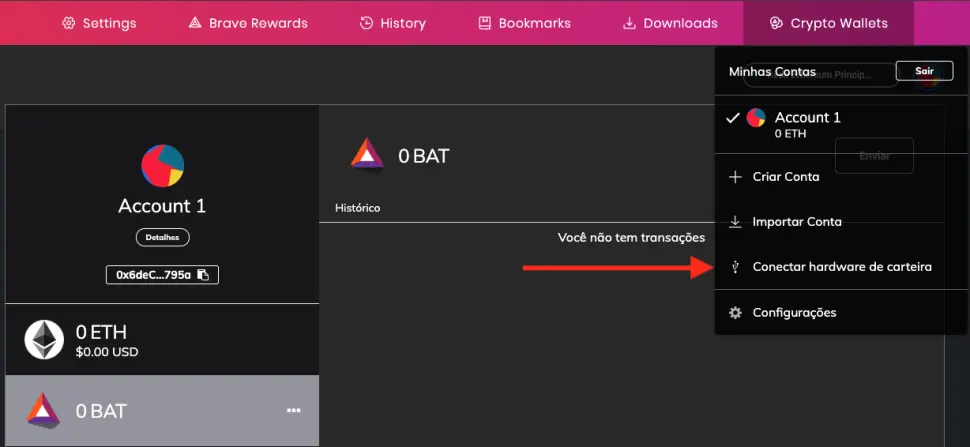The height and width of the screenshot is (447, 970).
Task: Click the Minhas Contas heading
Action: 772,72
